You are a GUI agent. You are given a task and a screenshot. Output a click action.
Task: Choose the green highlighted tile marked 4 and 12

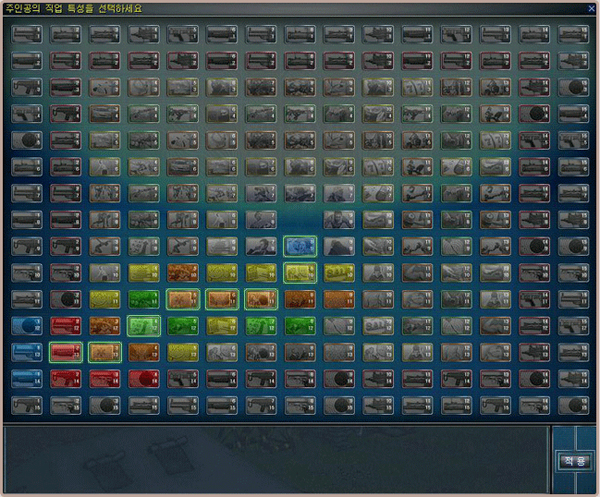pyautogui.click(x=144, y=326)
